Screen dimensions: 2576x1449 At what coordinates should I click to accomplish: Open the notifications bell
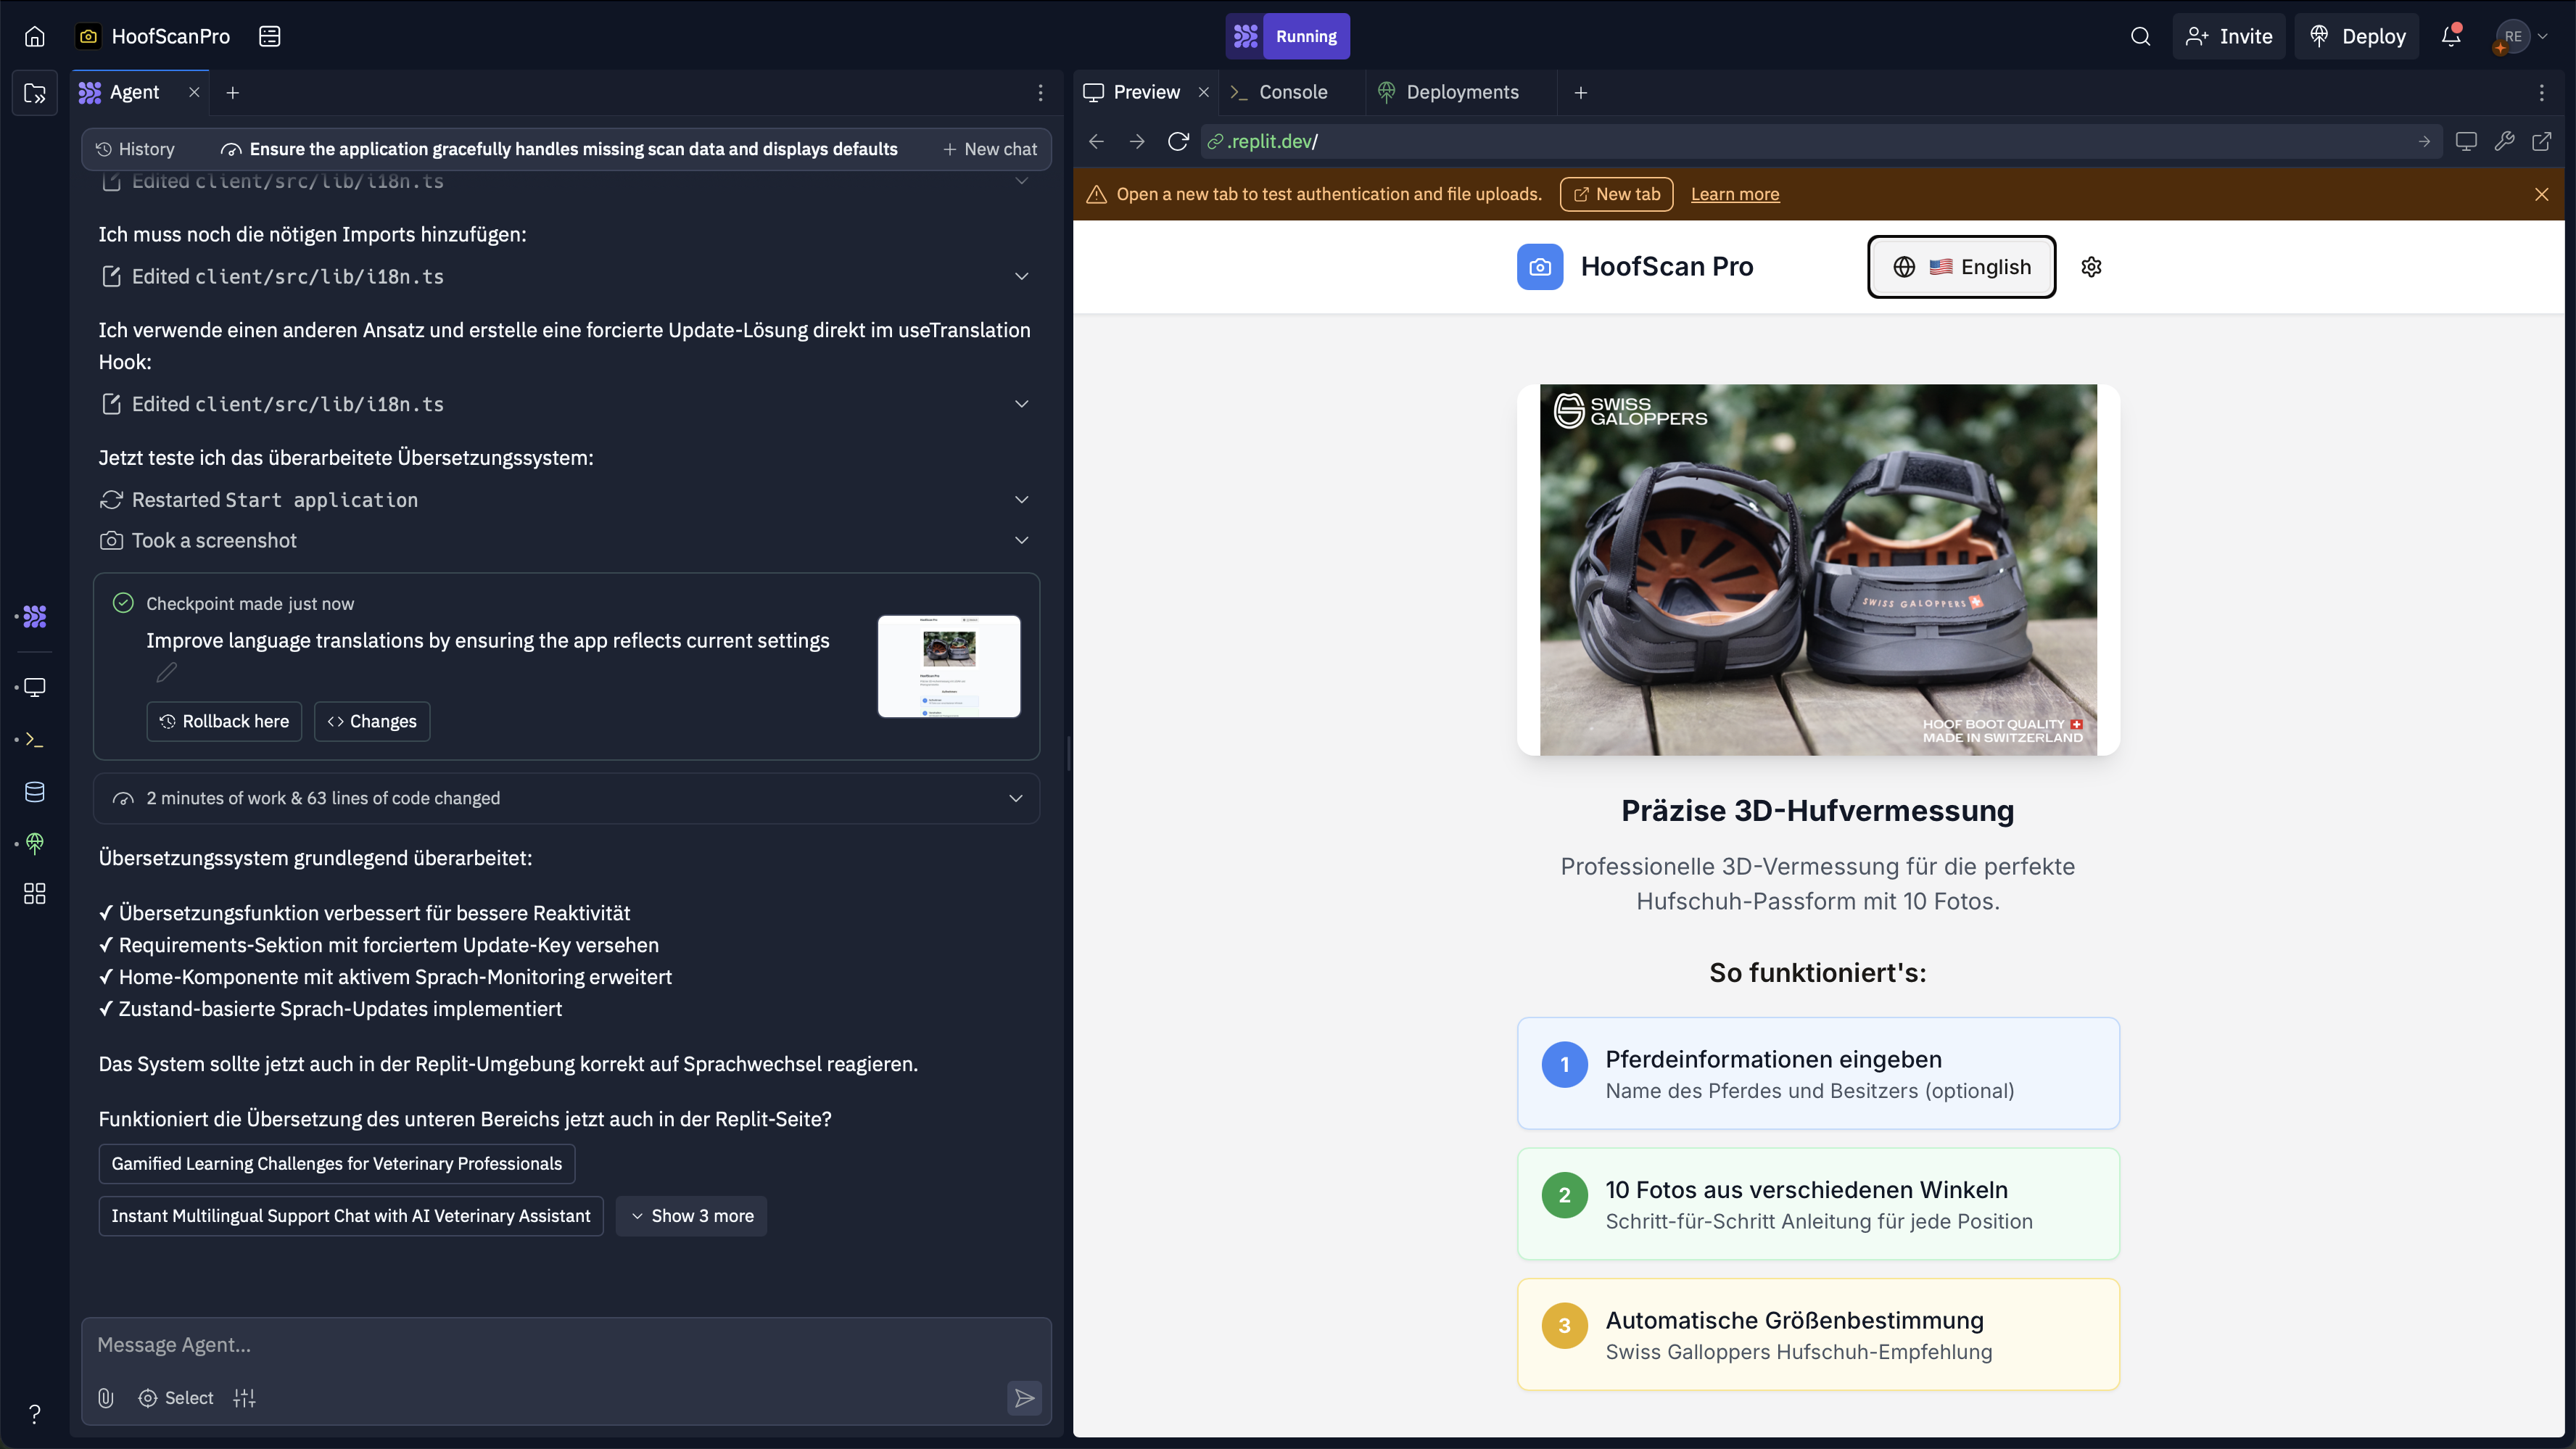click(x=2450, y=37)
